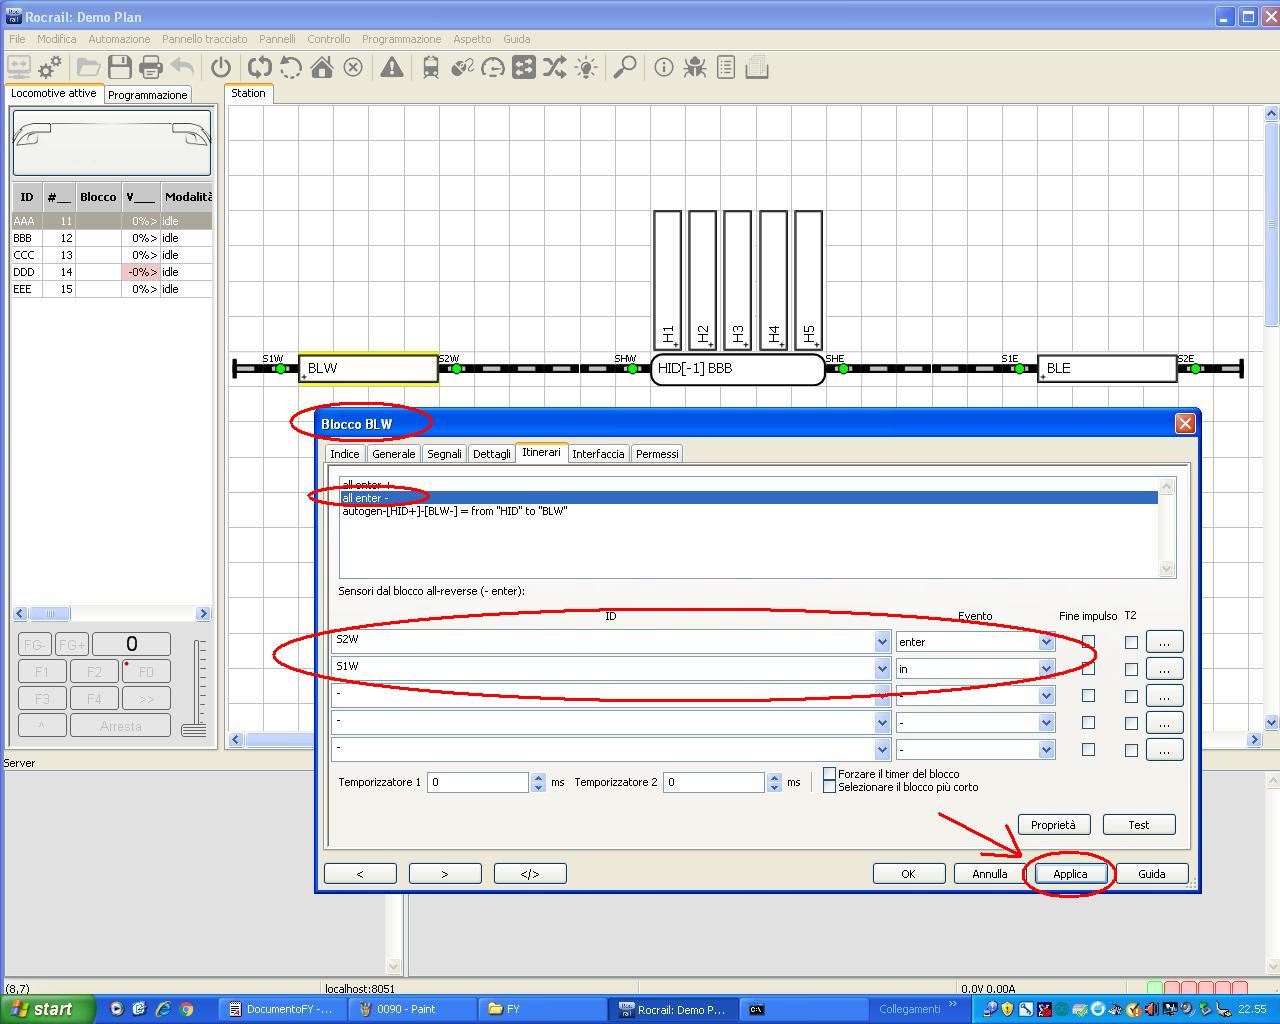Toggle Fine impulso checkbox for S1W
Image resolution: width=1280 pixels, height=1024 pixels.
click(1088, 669)
